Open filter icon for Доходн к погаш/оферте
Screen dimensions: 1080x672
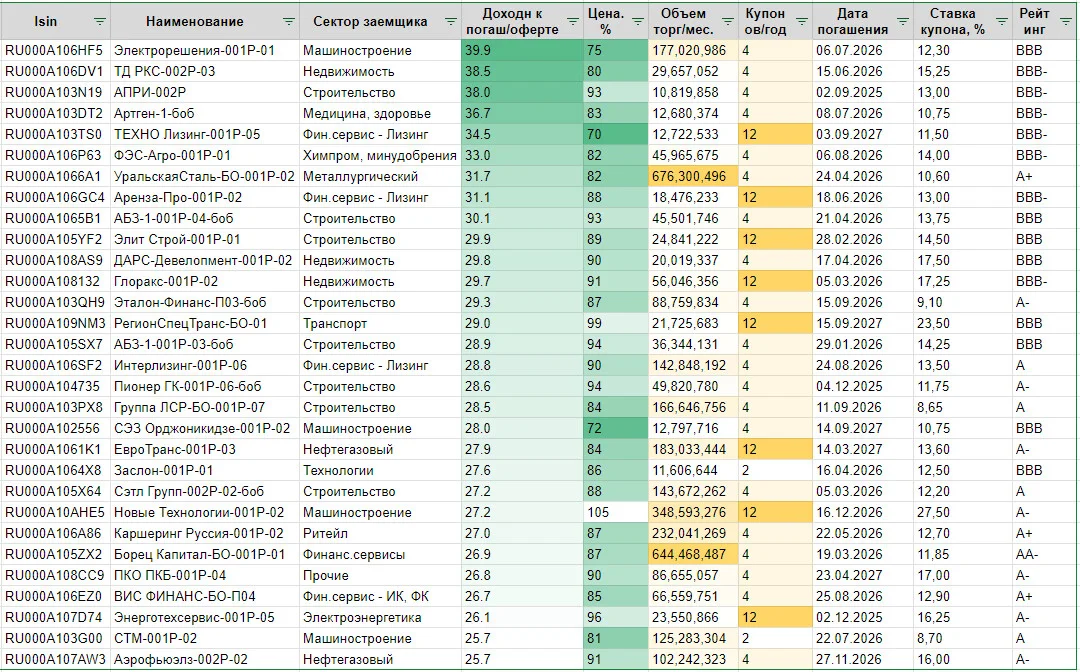pos(572,22)
